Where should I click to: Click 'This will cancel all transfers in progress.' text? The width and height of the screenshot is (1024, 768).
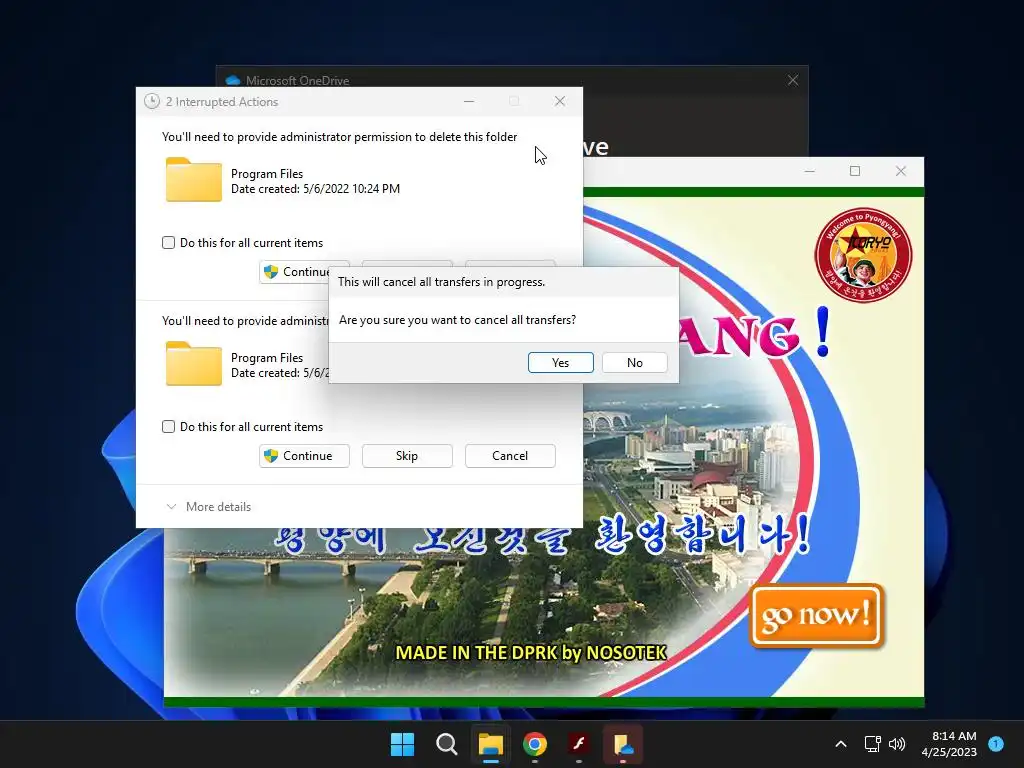[x=441, y=282]
